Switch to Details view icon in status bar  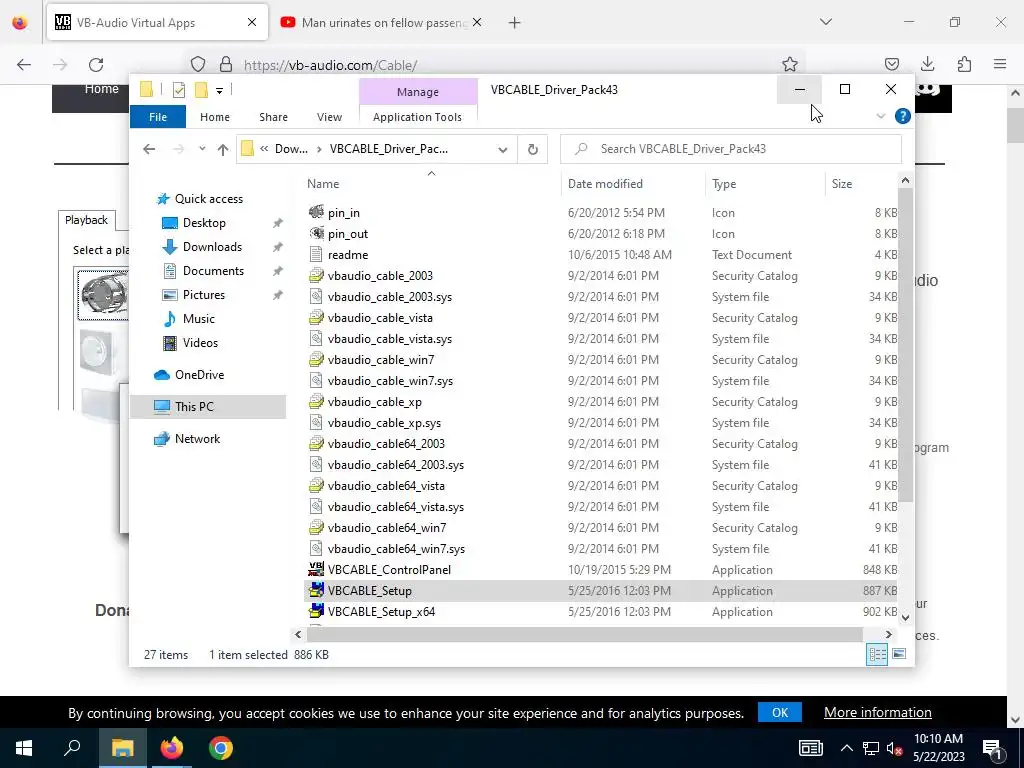pyautogui.click(x=877, y=654)
